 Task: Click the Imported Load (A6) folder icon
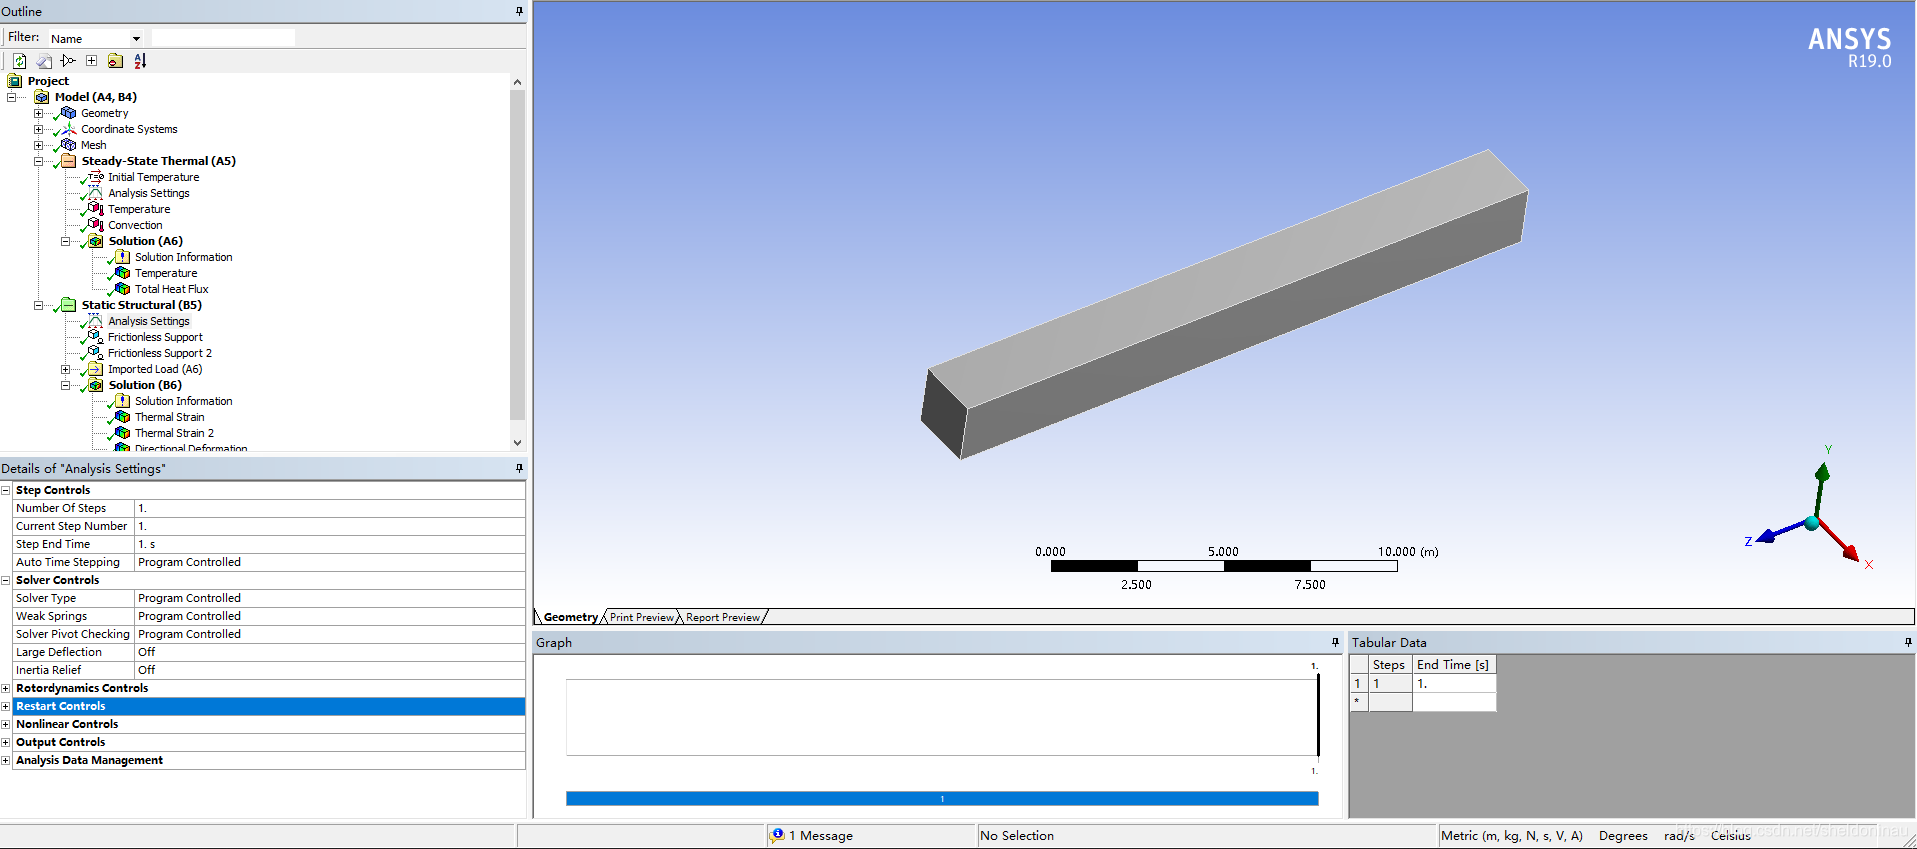point(96,369)
